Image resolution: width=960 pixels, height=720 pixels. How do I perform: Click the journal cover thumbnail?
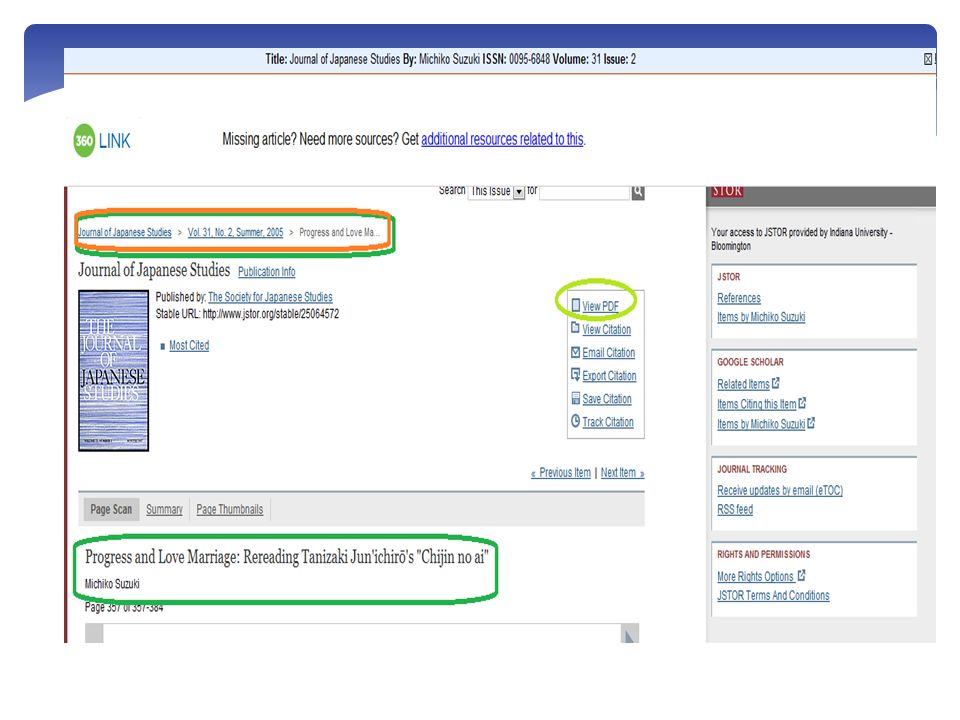pos(113,370)
